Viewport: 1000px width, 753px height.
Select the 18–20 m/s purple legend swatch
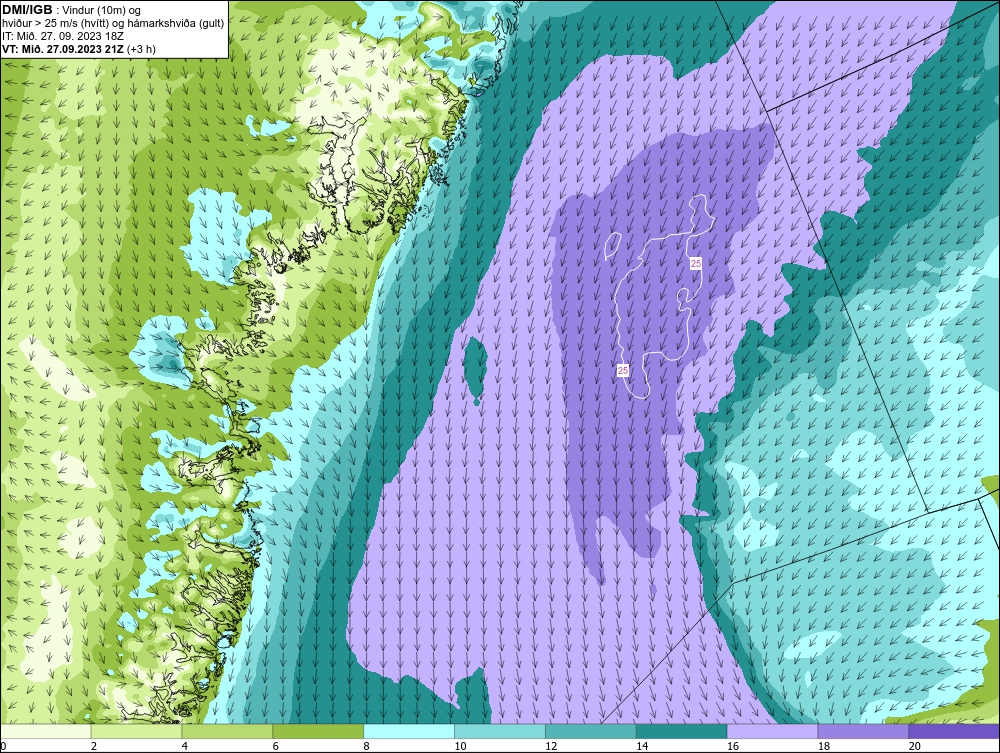pyautogui.click(x=864, y=731)
